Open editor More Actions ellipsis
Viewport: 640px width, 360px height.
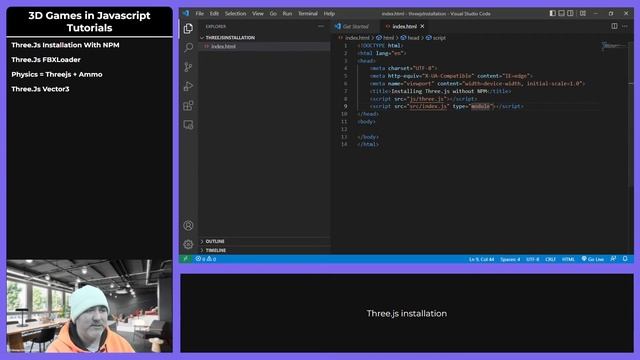click(x=625, y=26)
